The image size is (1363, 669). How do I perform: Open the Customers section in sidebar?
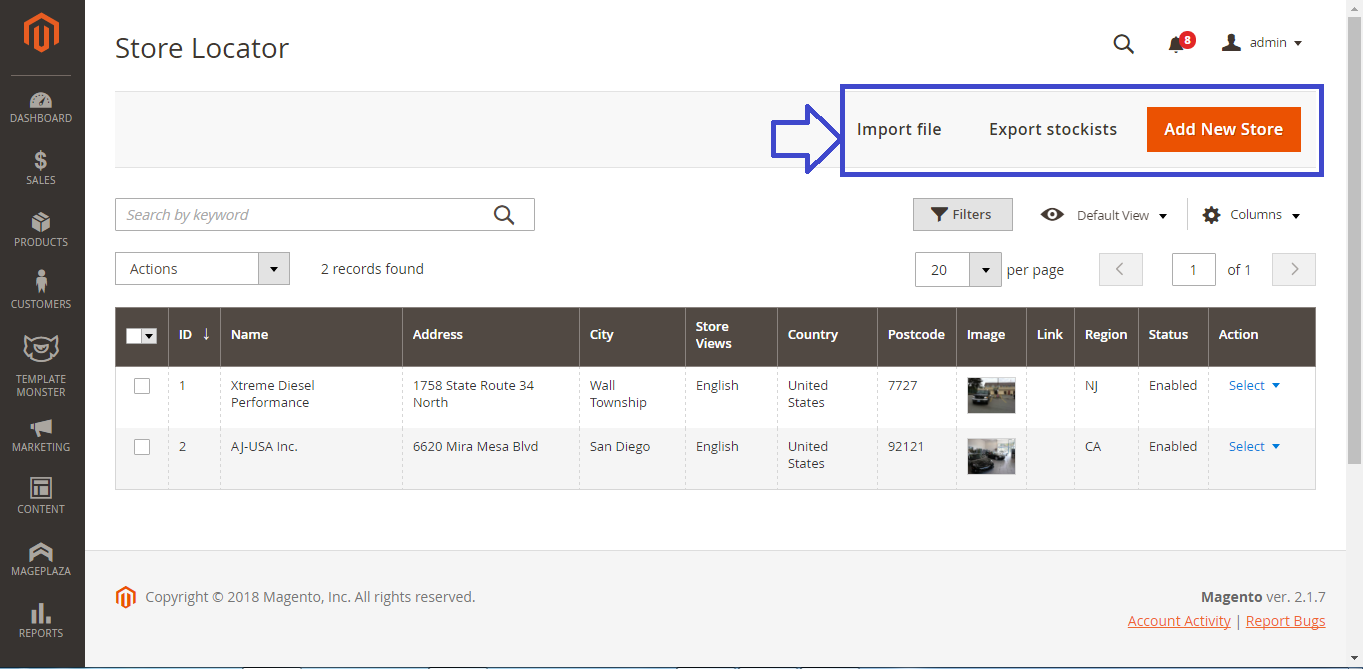point(41,289)
